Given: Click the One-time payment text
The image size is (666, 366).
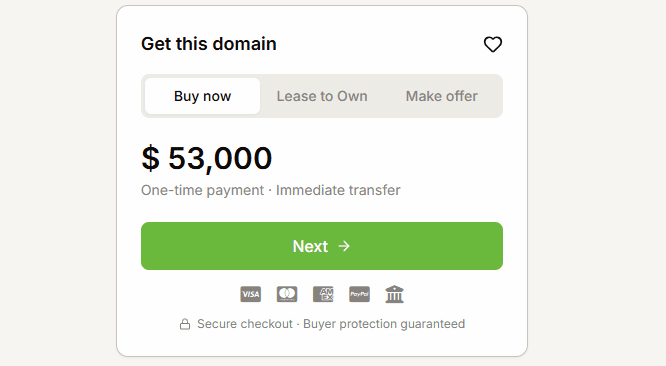Looking at the screenshot, I should 203,190.
